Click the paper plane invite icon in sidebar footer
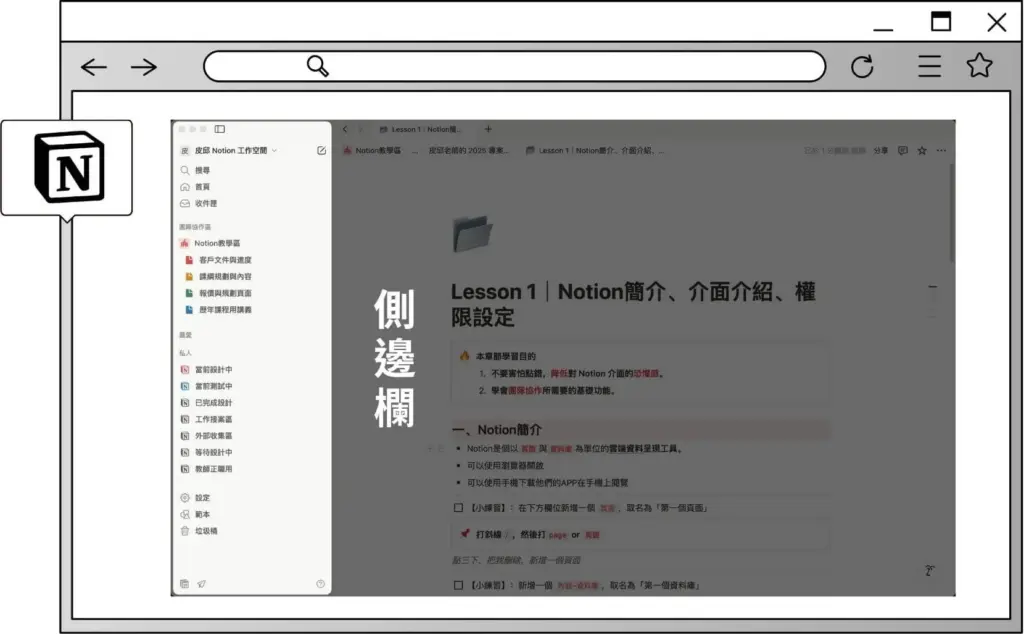Screen dimensions: 1024x634 point(202,584)
